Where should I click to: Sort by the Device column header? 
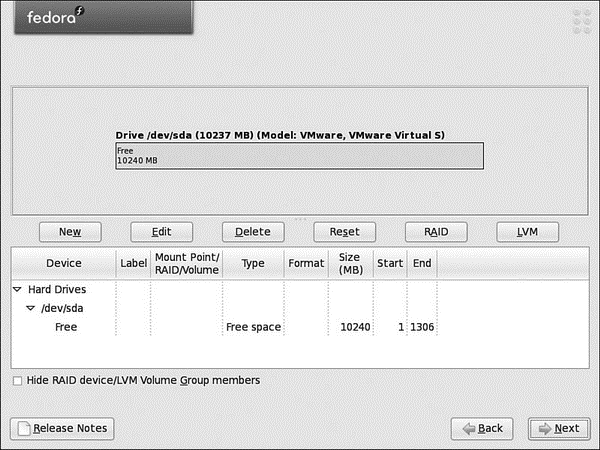(x=64, y=263)
